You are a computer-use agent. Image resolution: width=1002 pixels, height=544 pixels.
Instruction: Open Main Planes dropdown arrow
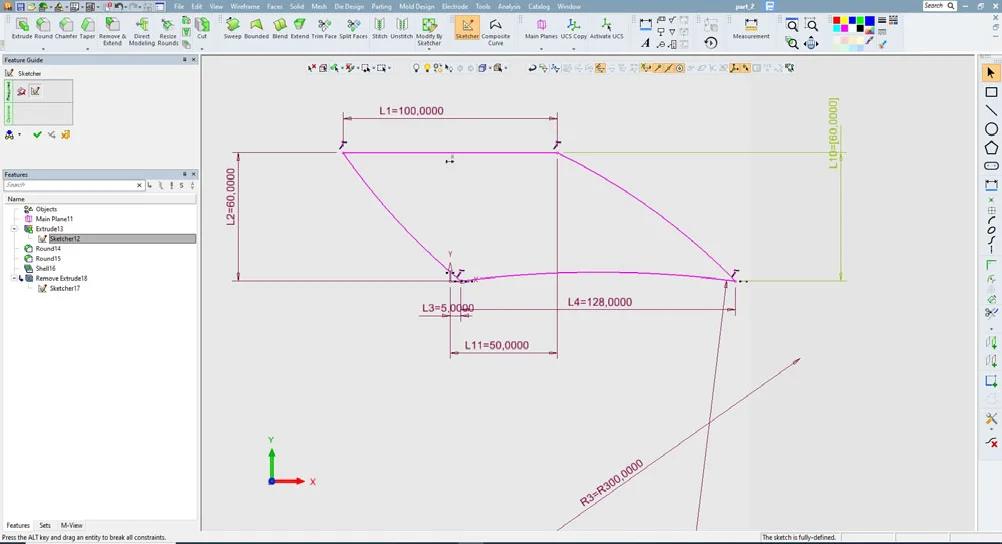[x=541, y=49]
